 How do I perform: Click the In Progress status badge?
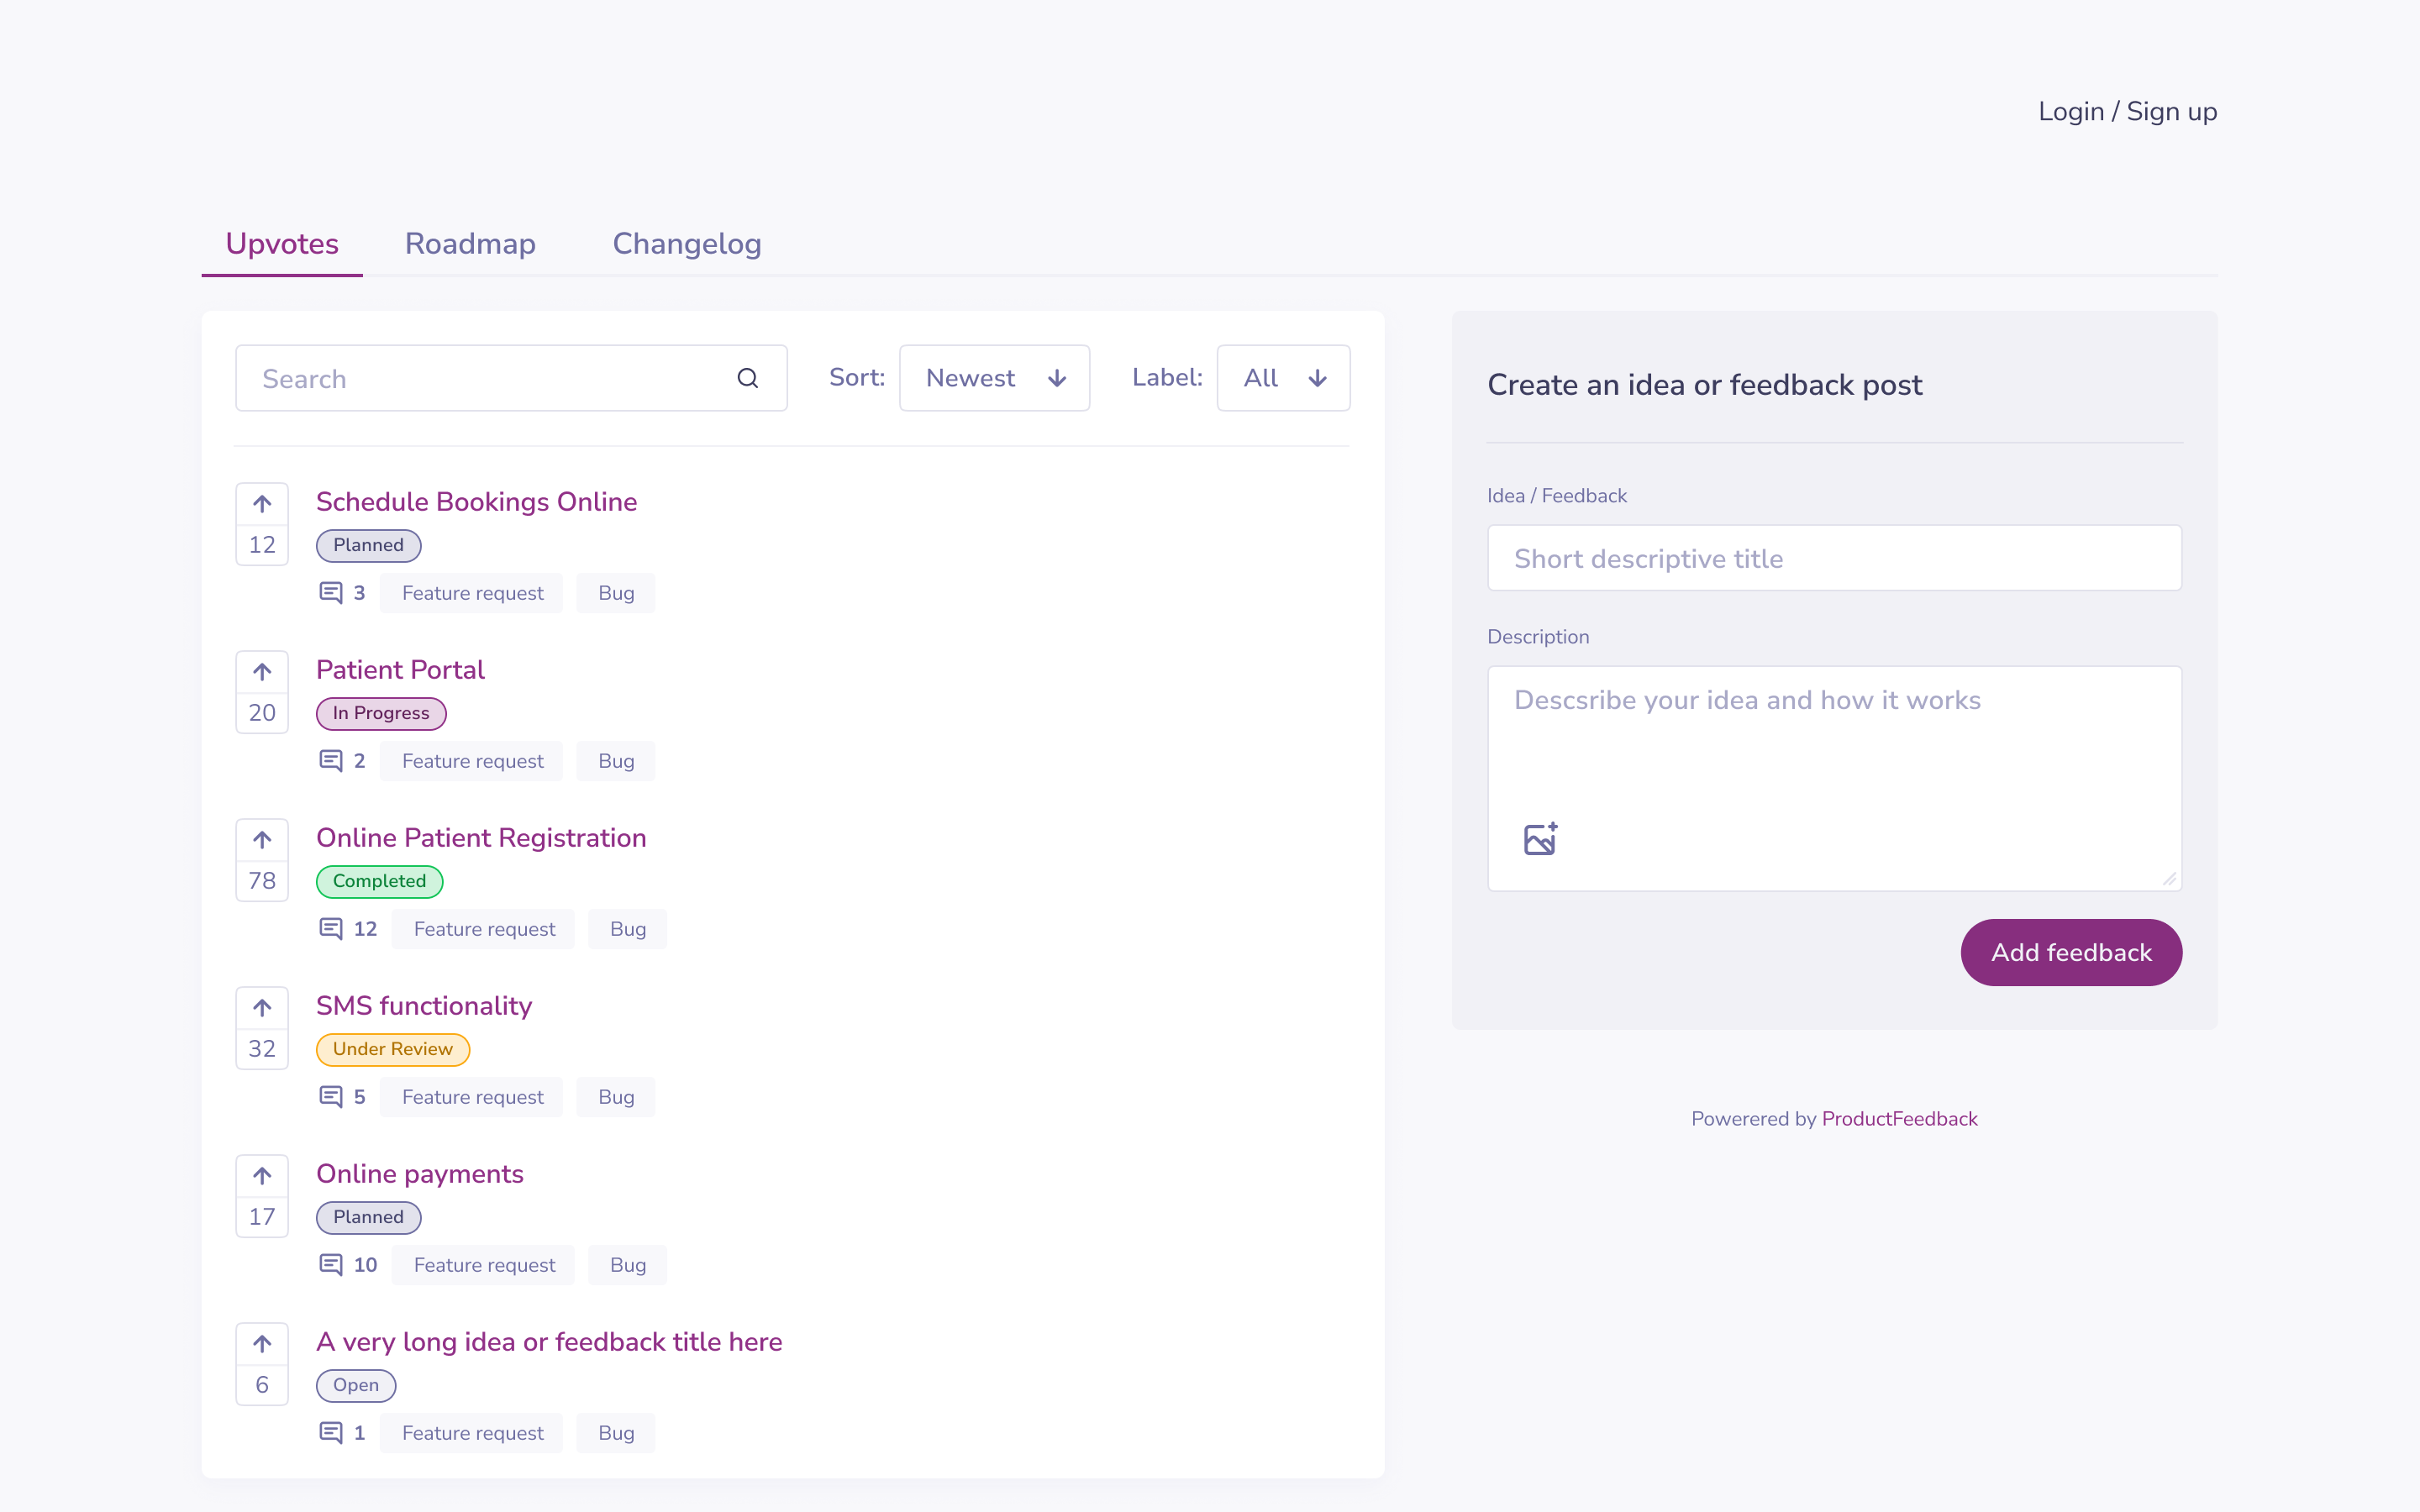tap(381, 713)
